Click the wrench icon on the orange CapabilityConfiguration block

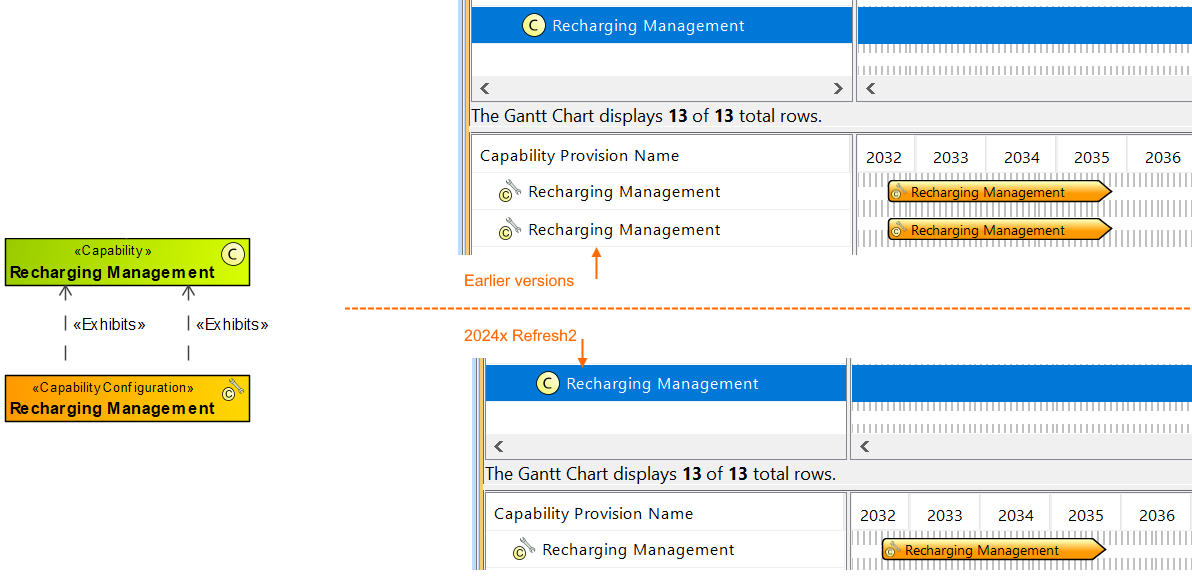234,389
